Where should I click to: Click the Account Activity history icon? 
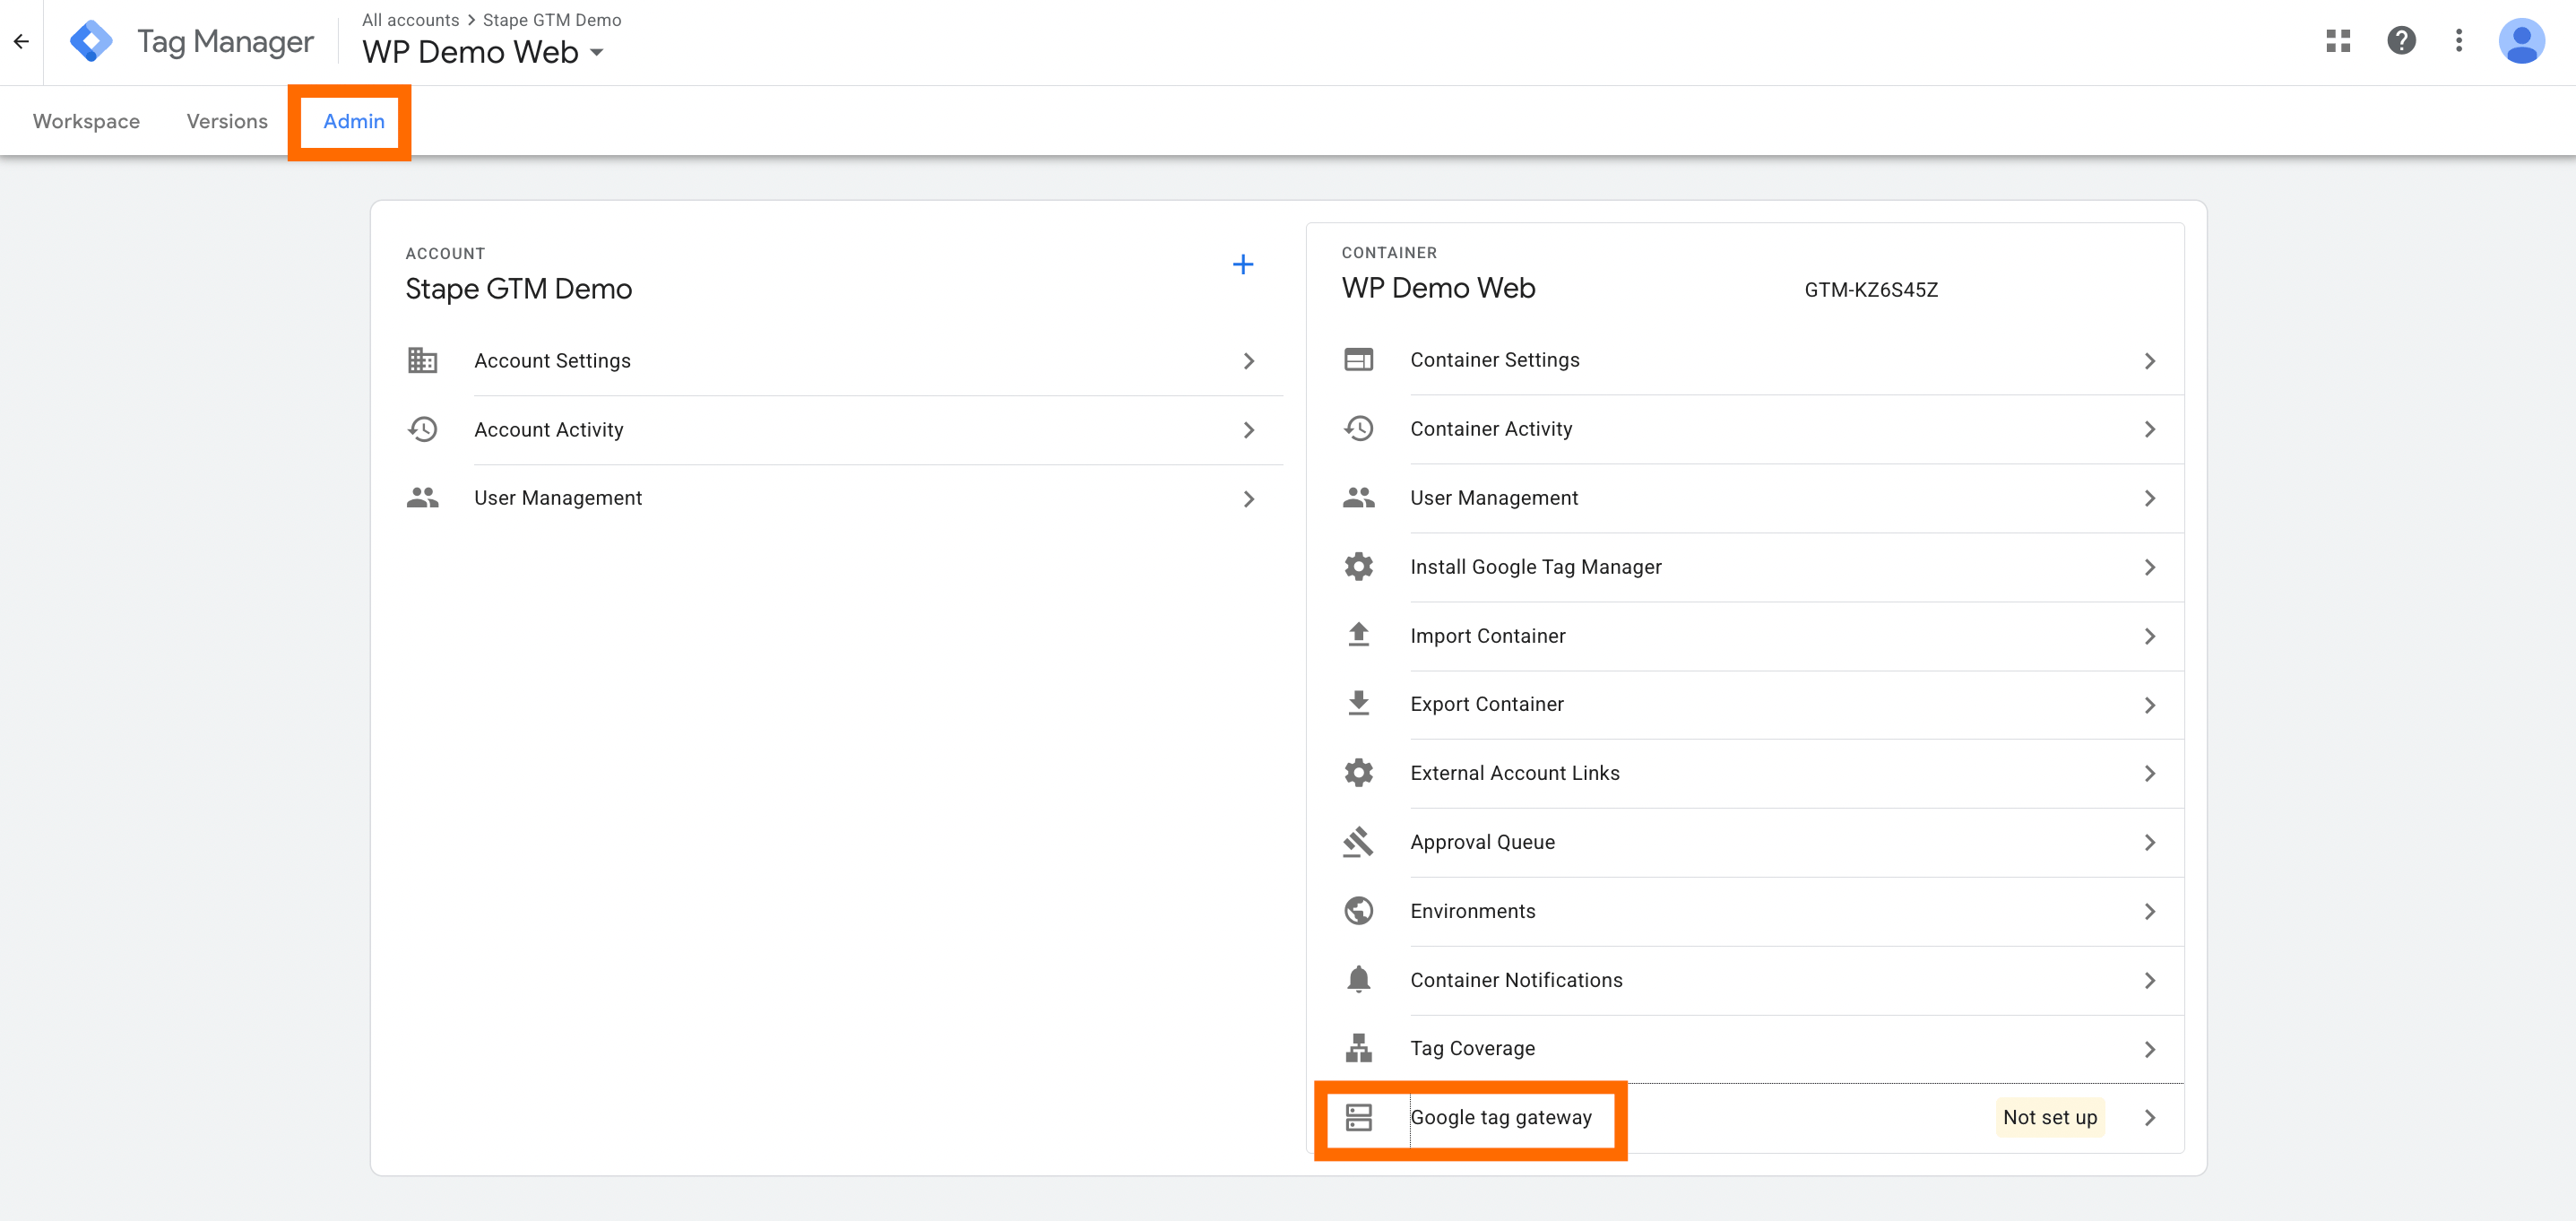(x=422, y=429)
